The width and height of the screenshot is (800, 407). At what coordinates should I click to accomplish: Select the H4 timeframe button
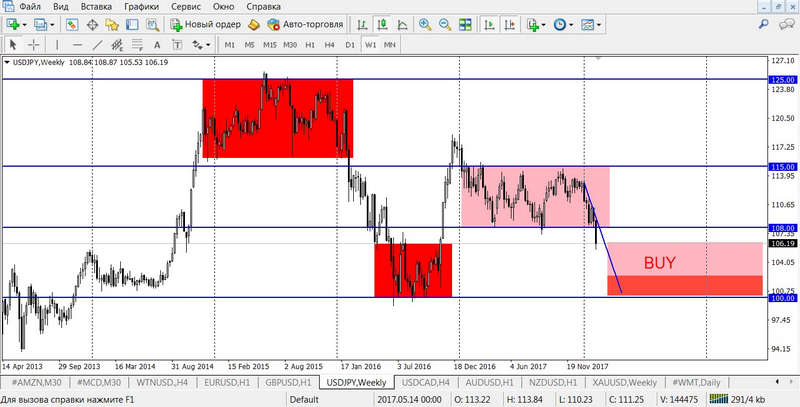click(329, 45)
